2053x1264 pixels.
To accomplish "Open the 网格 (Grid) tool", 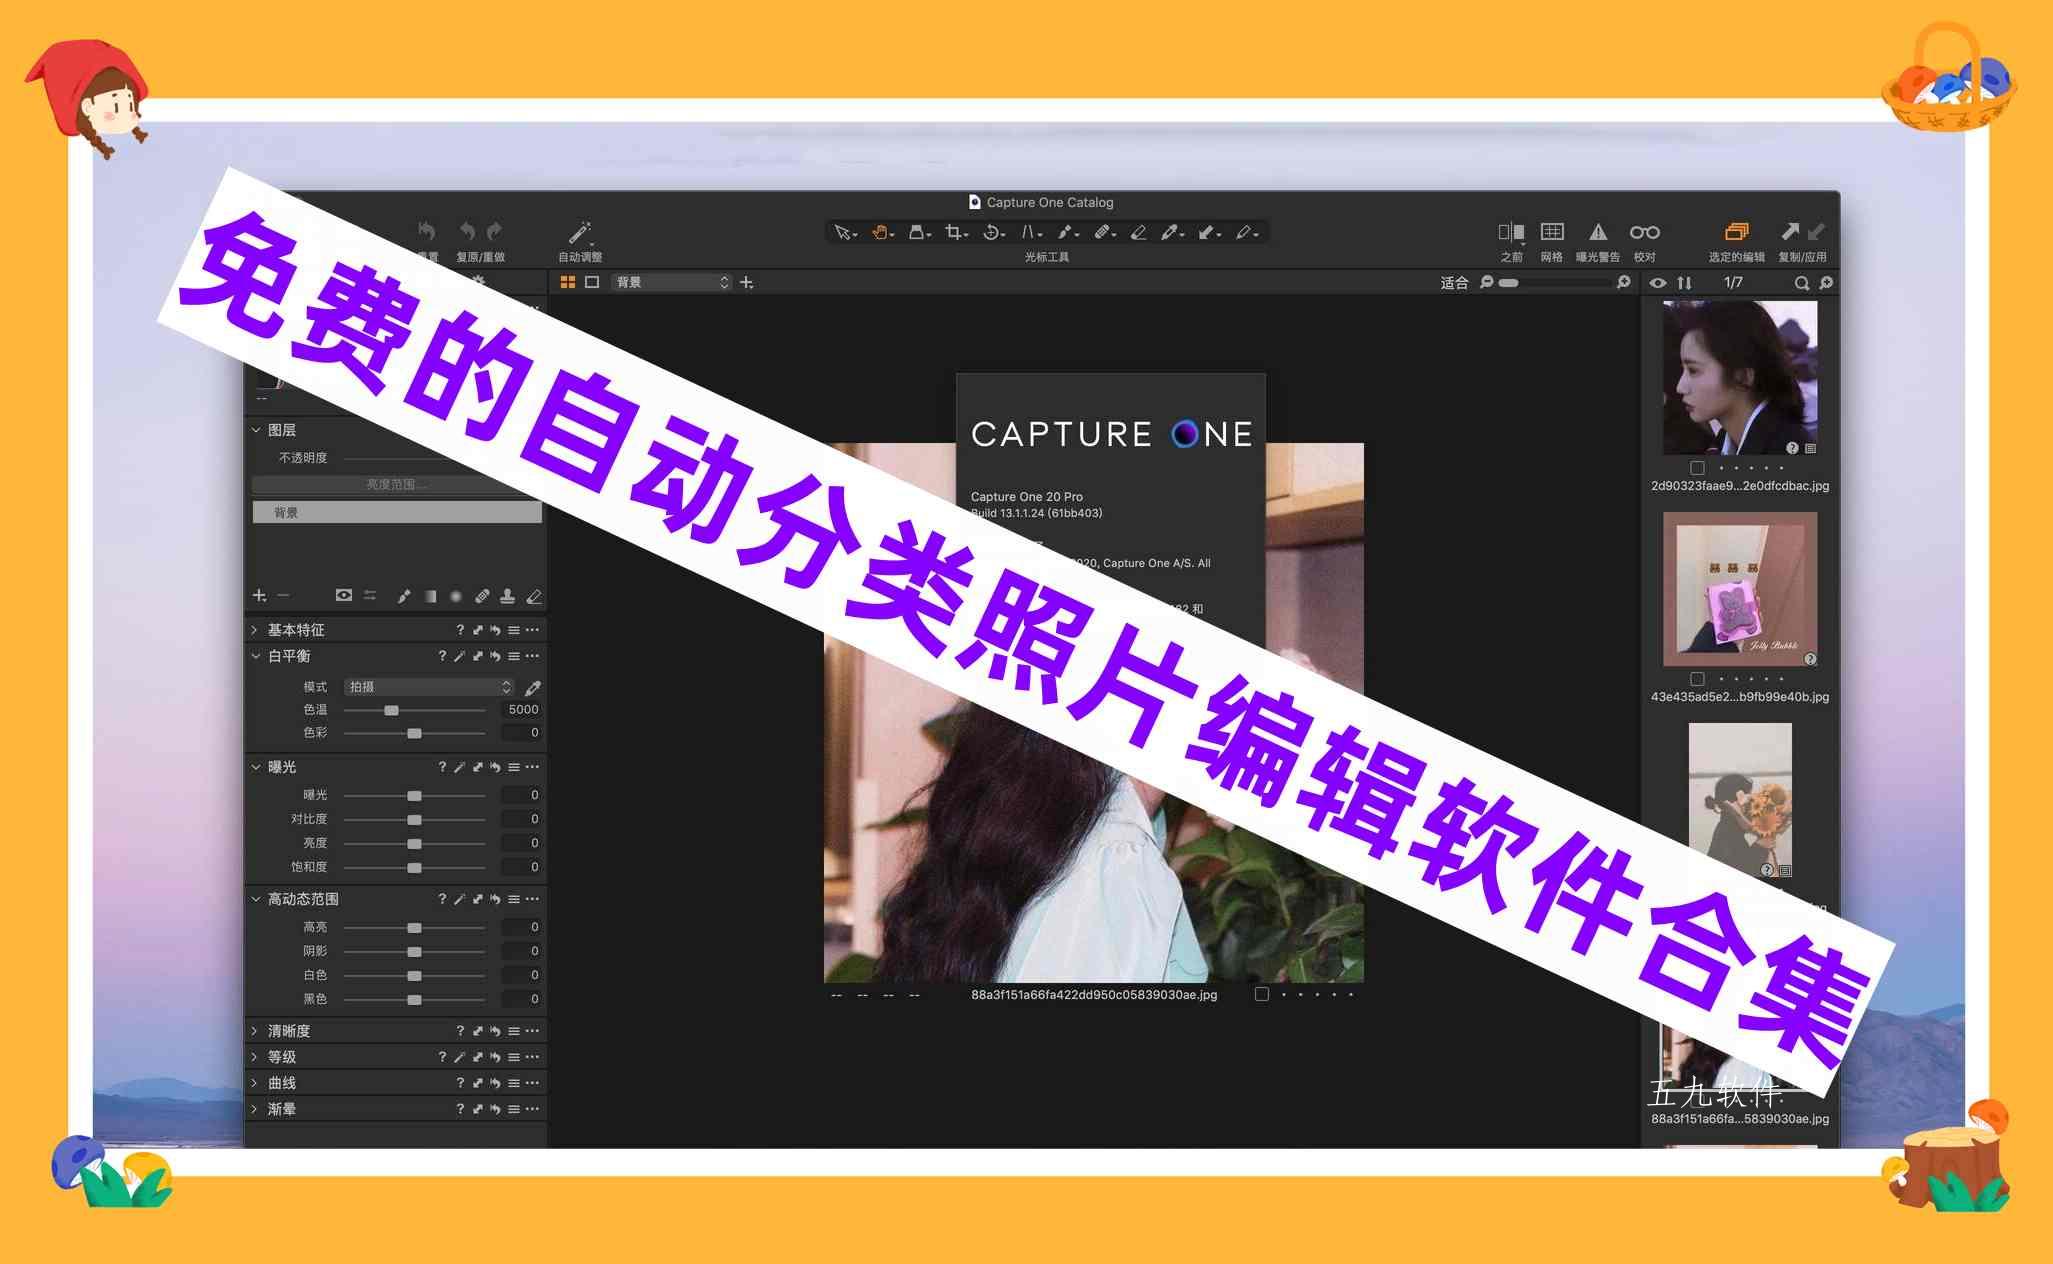I will pos(1551,231).
